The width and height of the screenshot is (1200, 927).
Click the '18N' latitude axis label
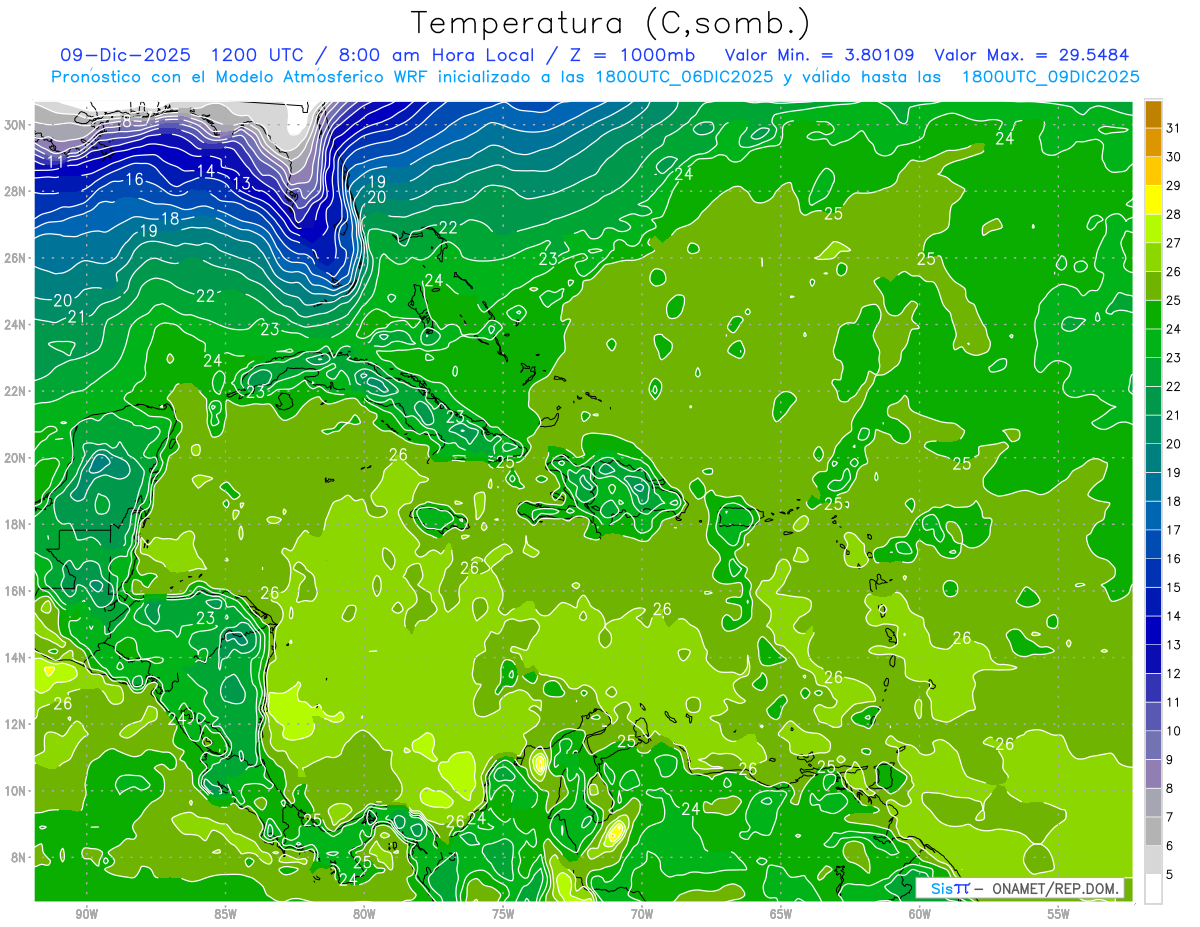click(x=15, y=524)
